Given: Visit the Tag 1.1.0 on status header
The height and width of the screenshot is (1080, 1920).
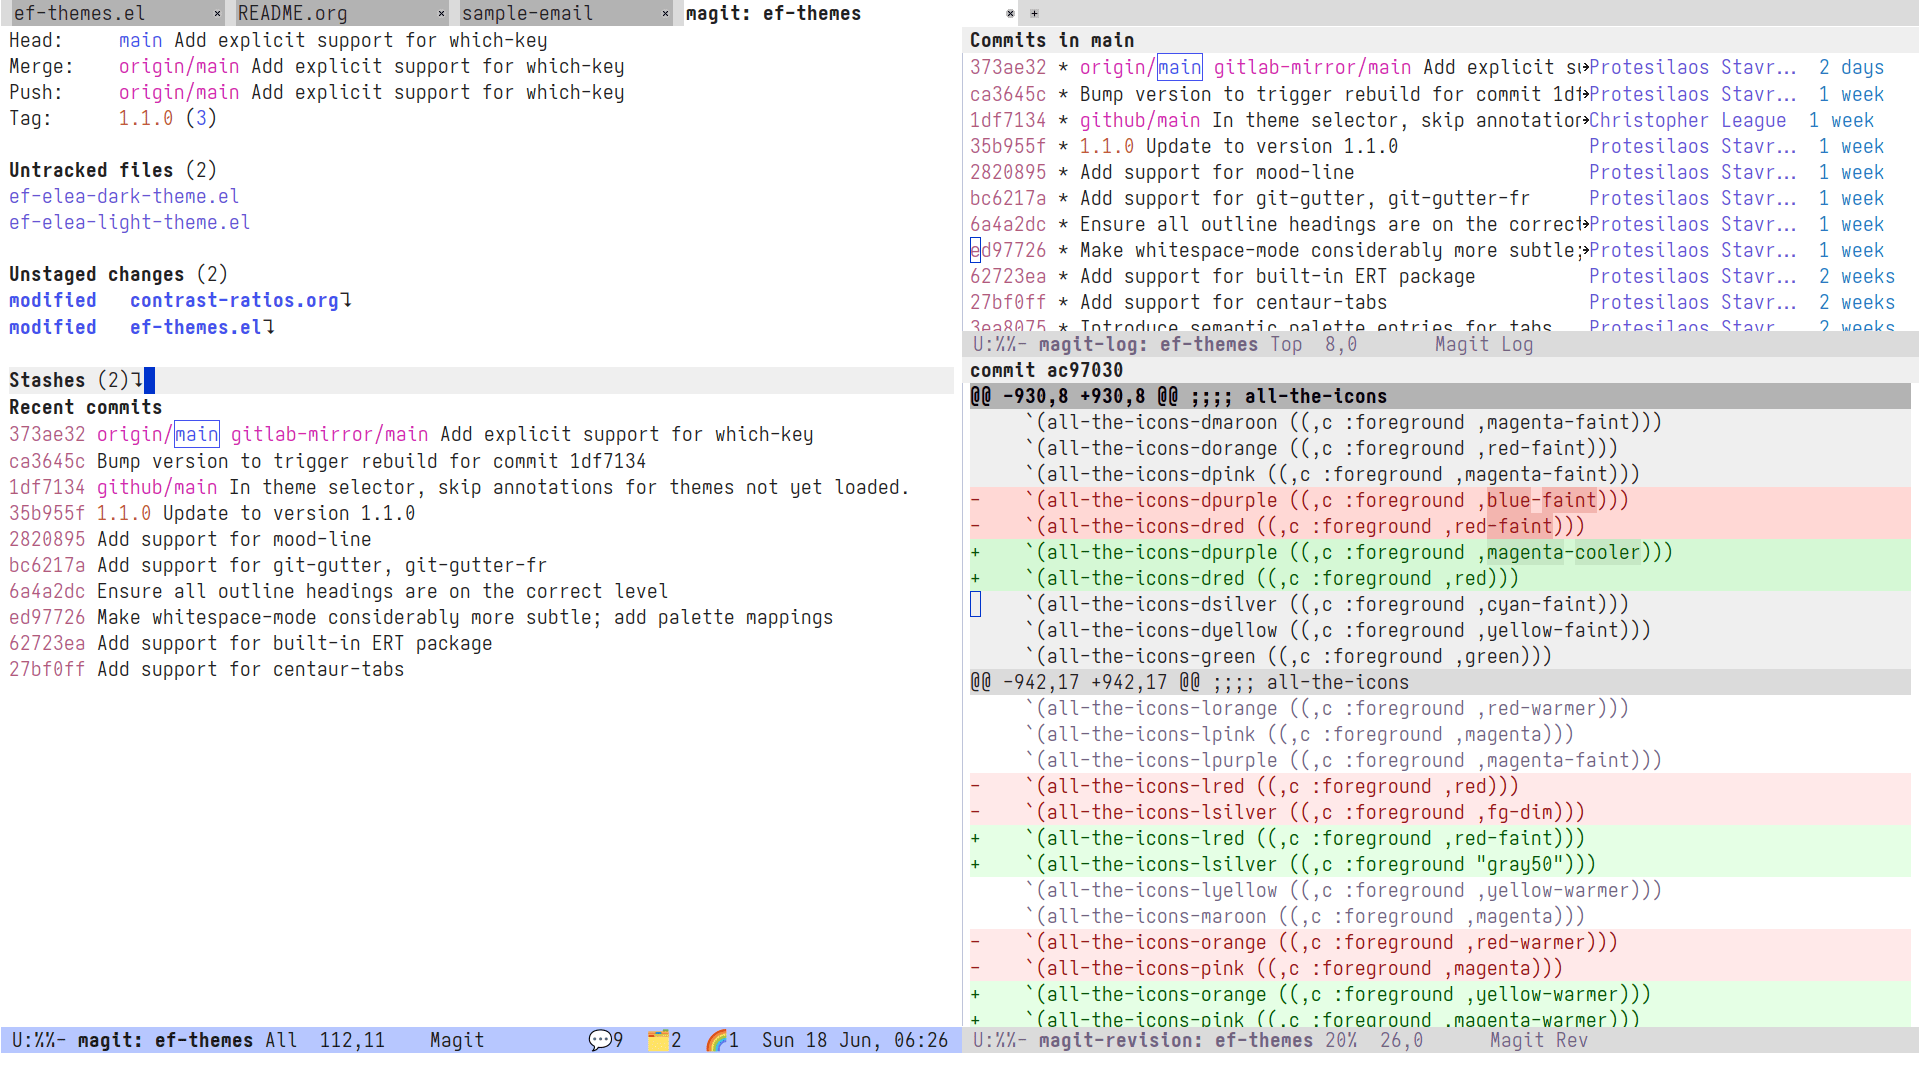Looking at the screenshot, I should coord(146,118).
